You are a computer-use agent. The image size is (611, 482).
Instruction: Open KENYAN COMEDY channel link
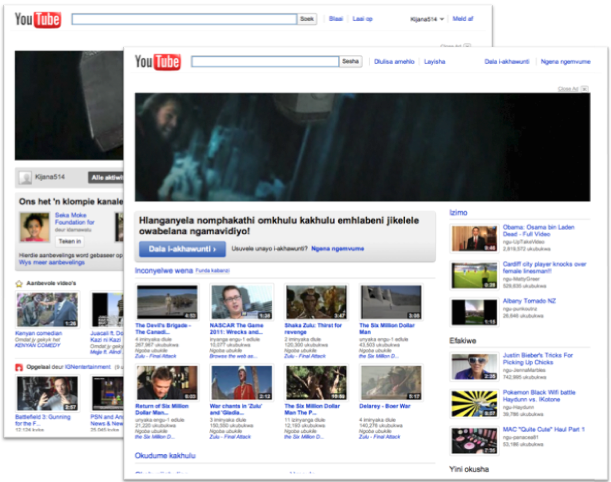click(37, 345)
